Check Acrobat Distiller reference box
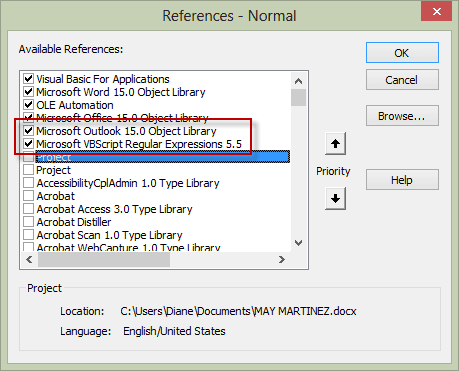Viewport: 459px width, 371px height. [x=29, y=222]
